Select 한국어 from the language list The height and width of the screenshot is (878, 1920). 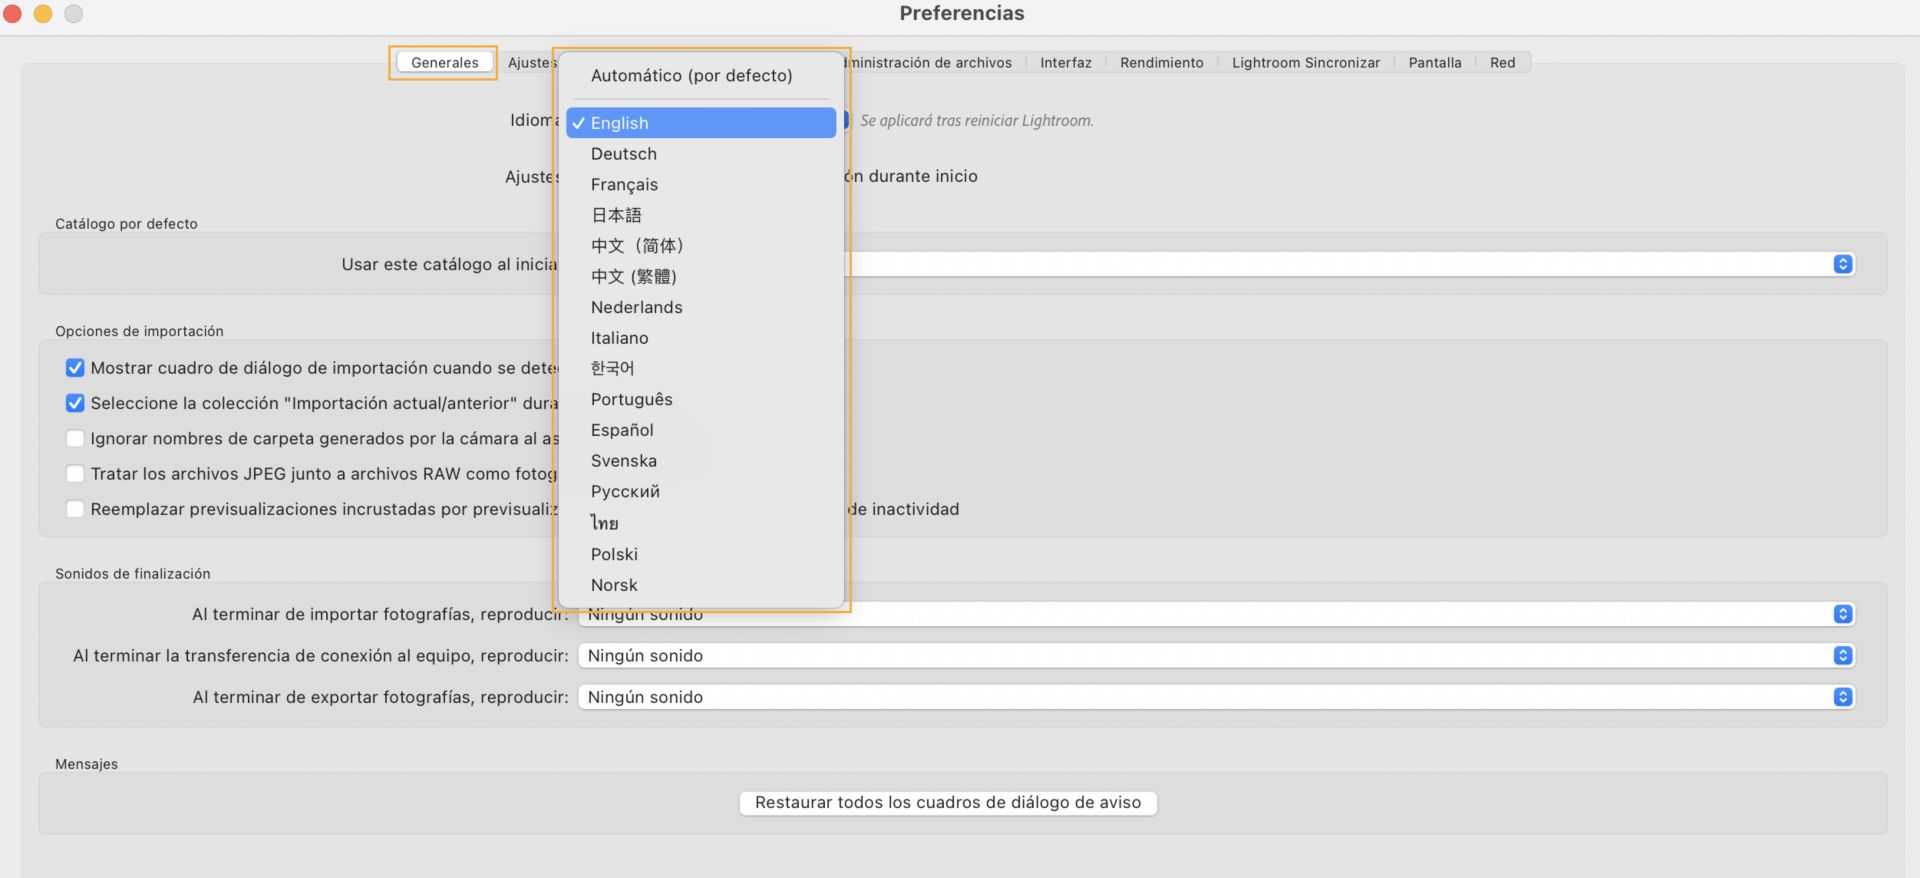point(701,368)
